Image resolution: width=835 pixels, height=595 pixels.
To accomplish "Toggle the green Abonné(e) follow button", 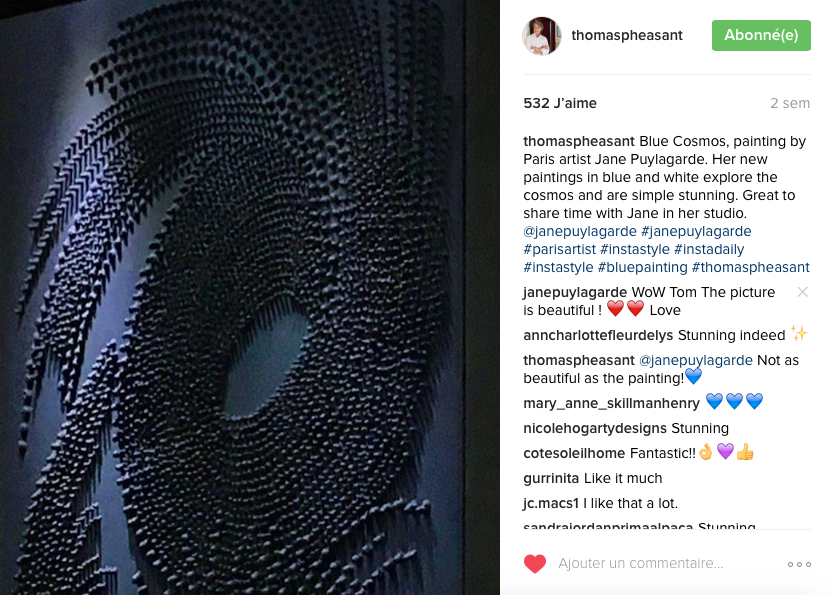I will click(761, 36).
